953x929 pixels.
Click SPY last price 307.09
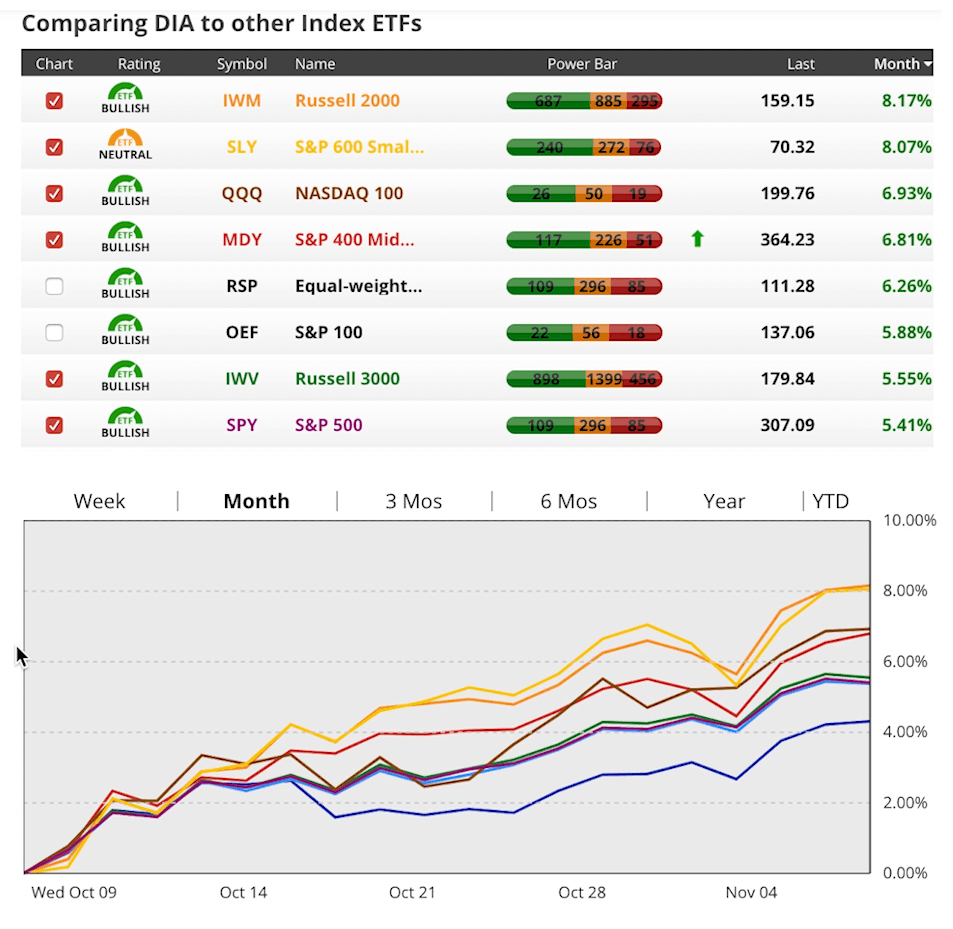(787, 425)
